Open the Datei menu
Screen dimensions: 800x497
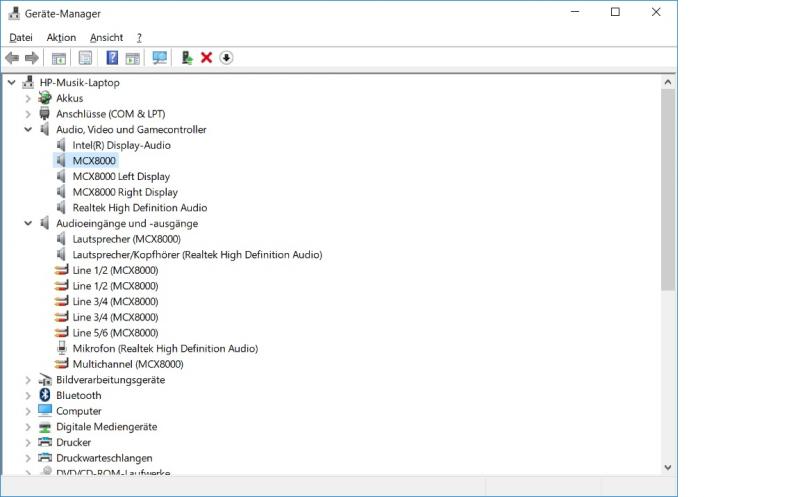21,38
